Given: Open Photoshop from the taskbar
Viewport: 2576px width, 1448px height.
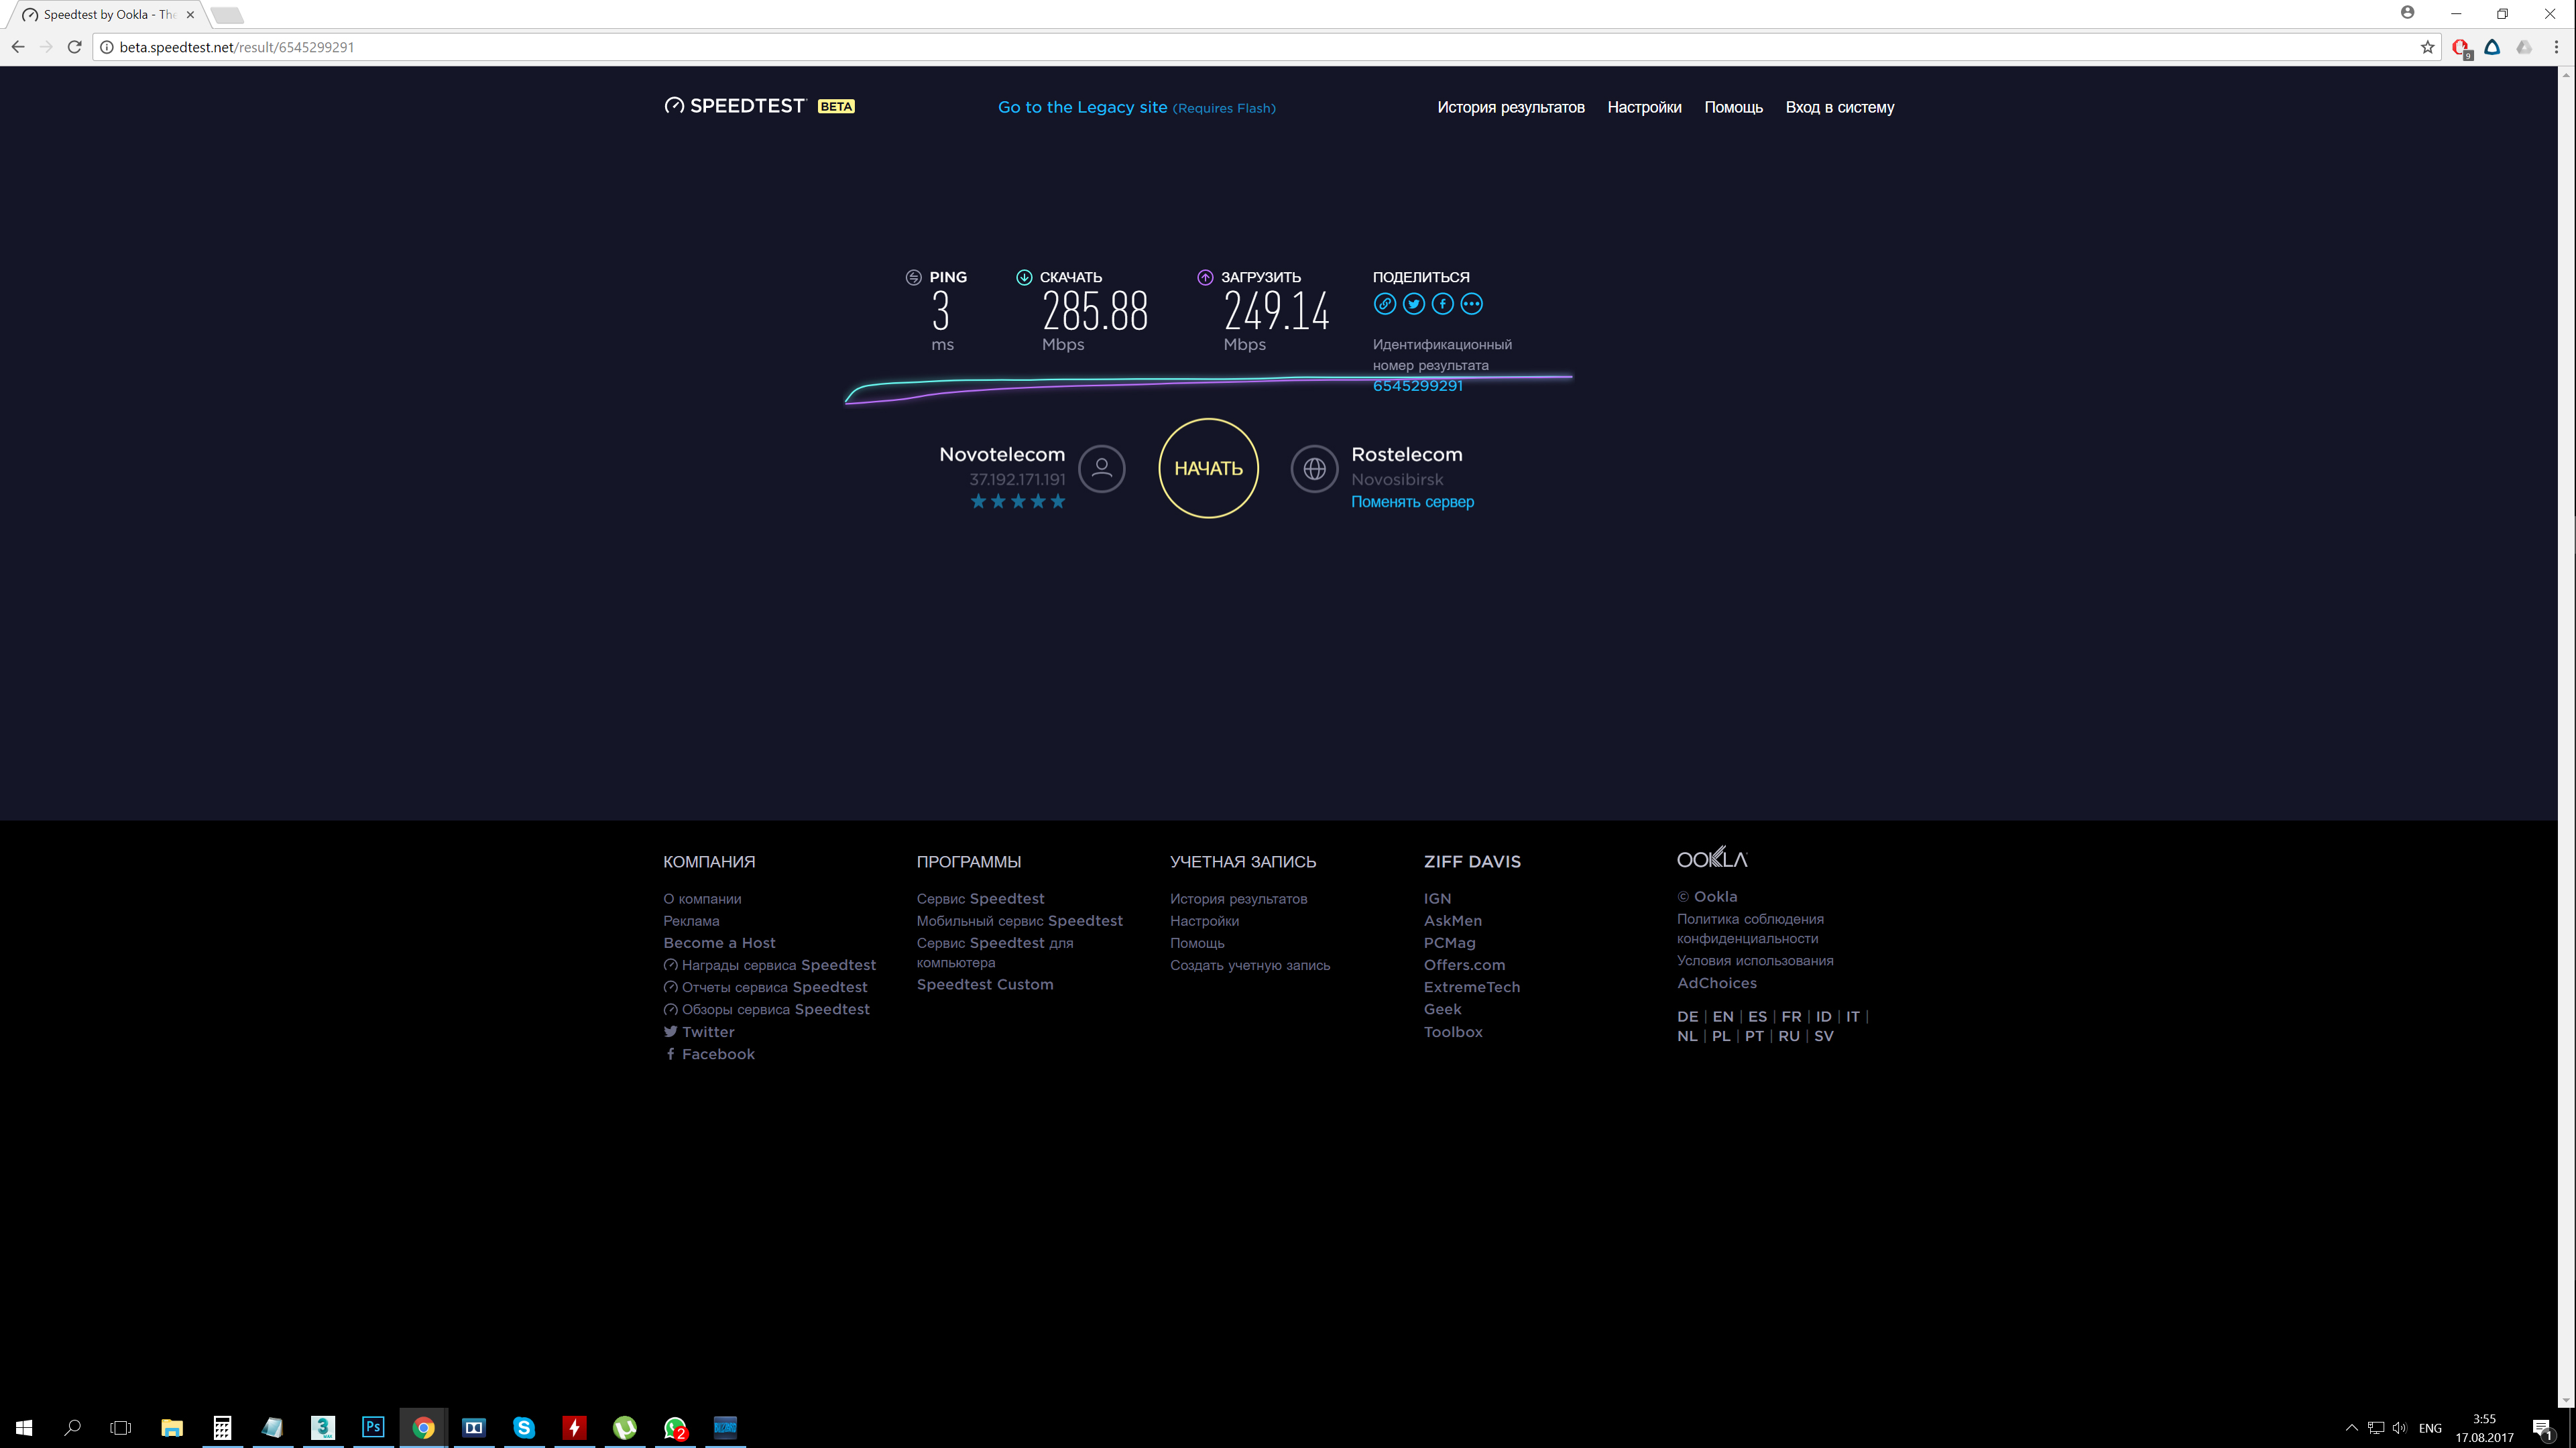Looking at the screenshot, I should 373,1427.
